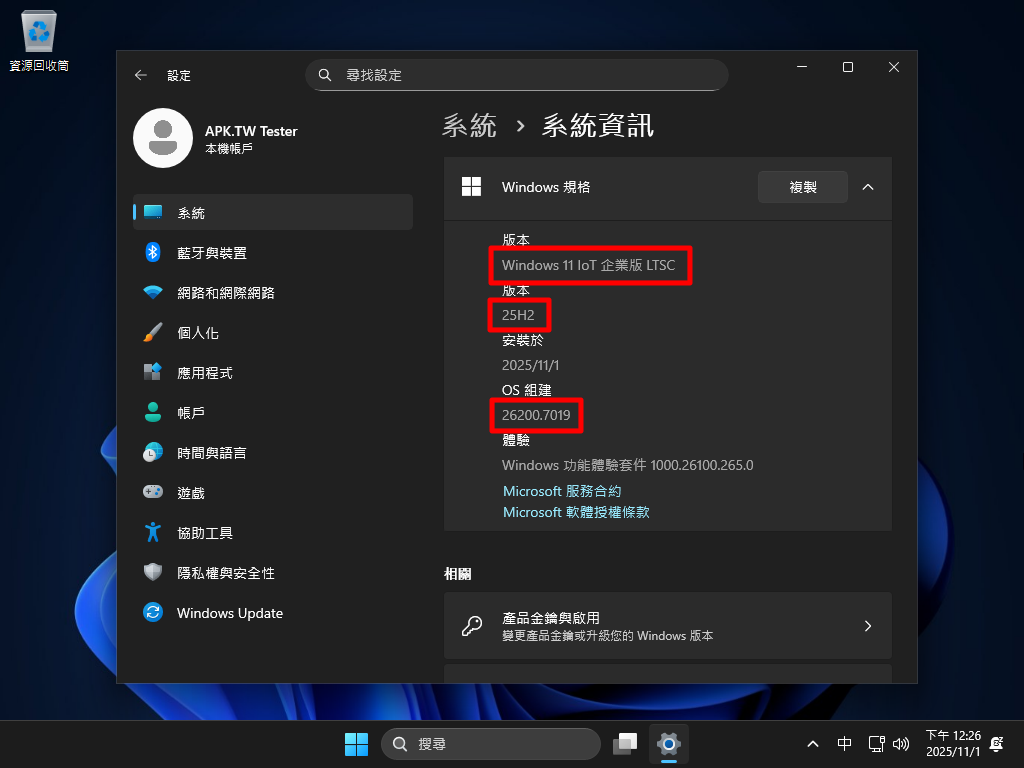The image size is (1024, 768).
Task: Open Accounts (帳戶) settings
Action: click(191, 413)
